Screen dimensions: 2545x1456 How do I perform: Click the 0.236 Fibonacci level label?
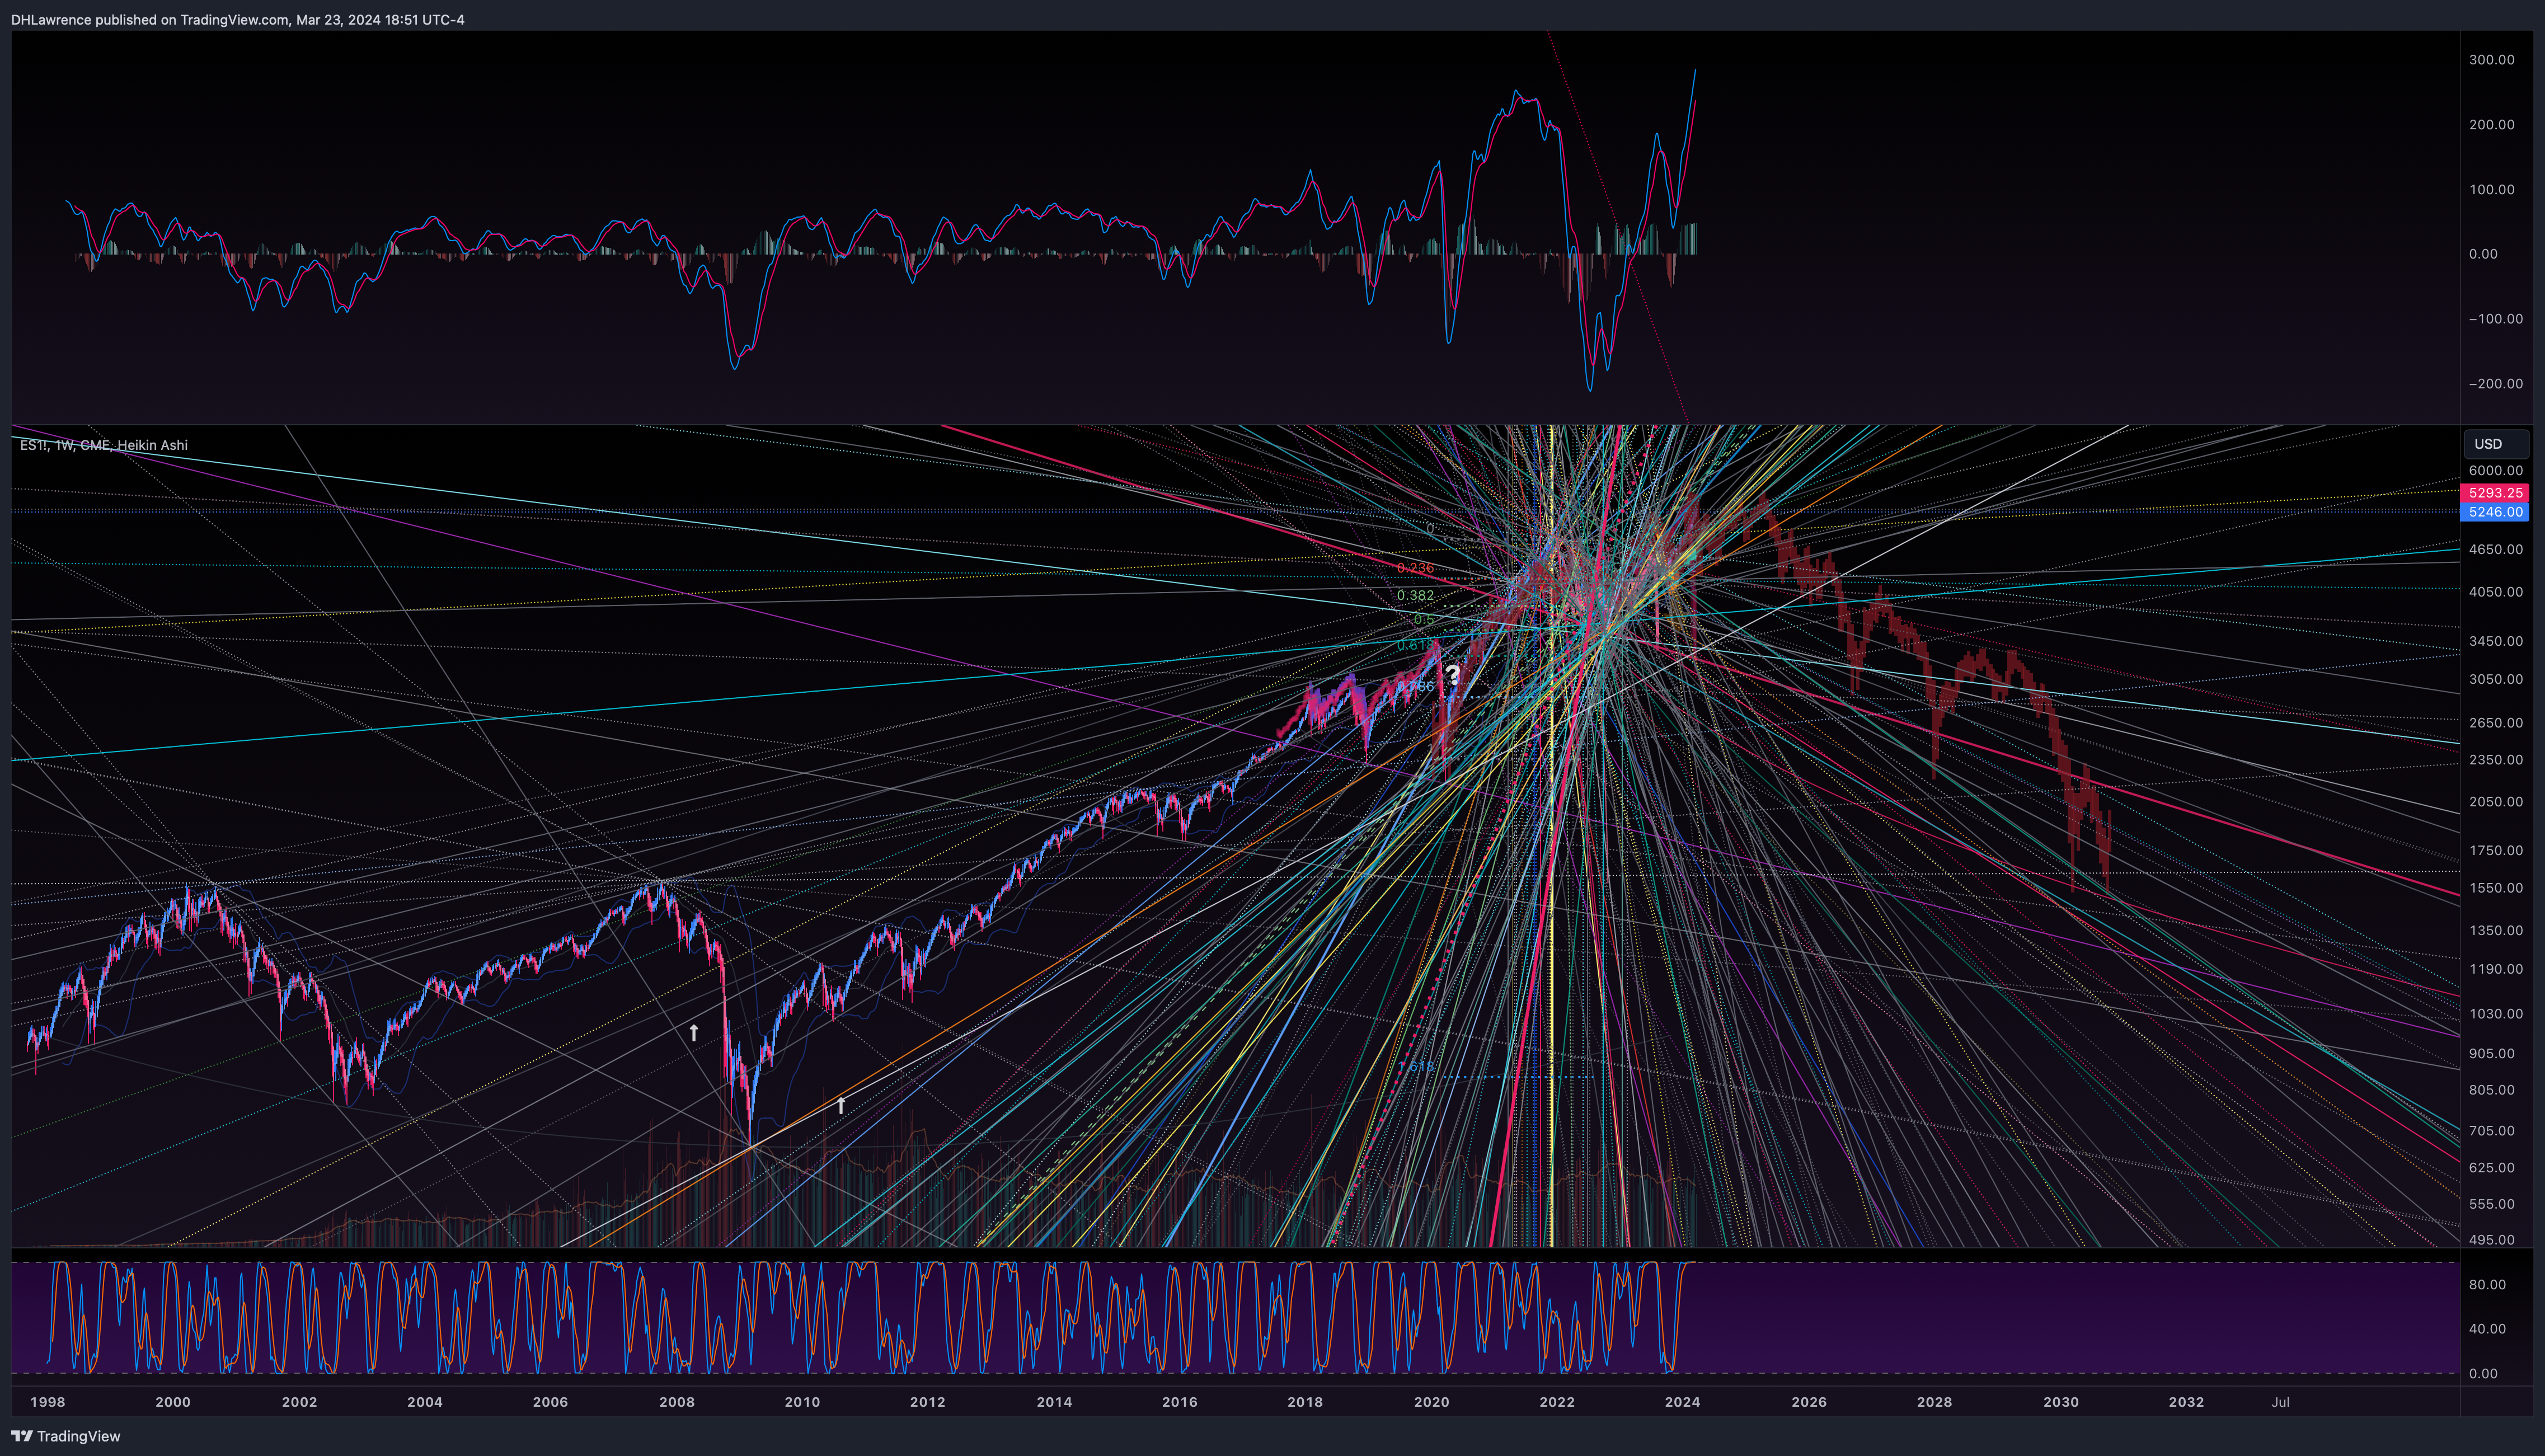(1415, 568)
